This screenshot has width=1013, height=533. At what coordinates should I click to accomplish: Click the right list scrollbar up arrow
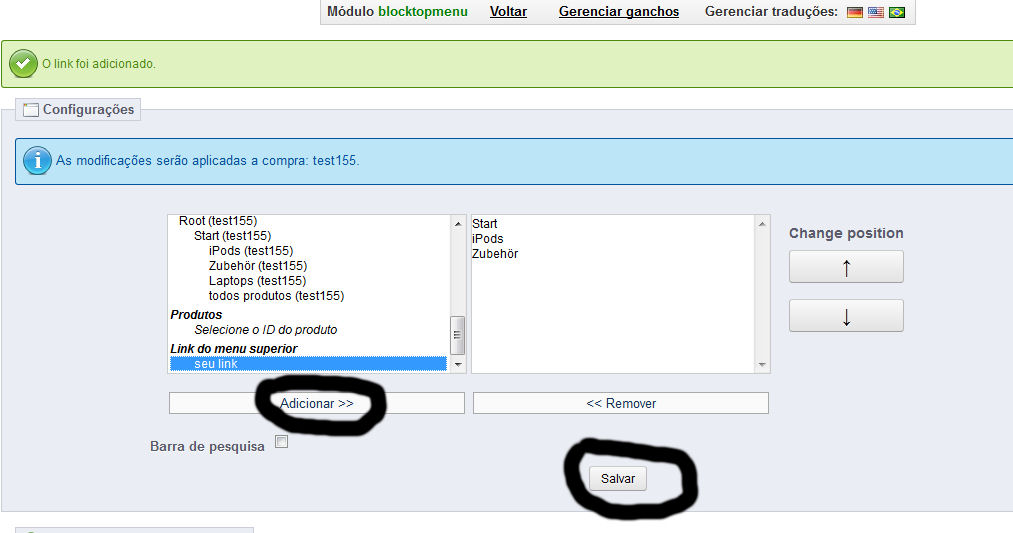coord(762,224)
